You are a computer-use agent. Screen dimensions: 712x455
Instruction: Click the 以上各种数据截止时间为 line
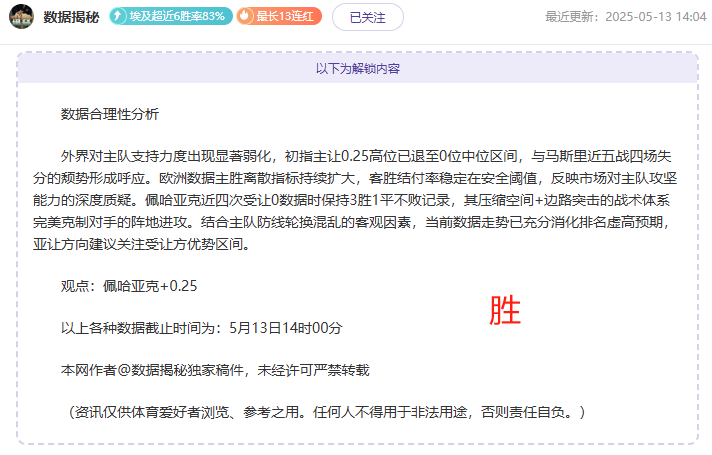point(202,328)
